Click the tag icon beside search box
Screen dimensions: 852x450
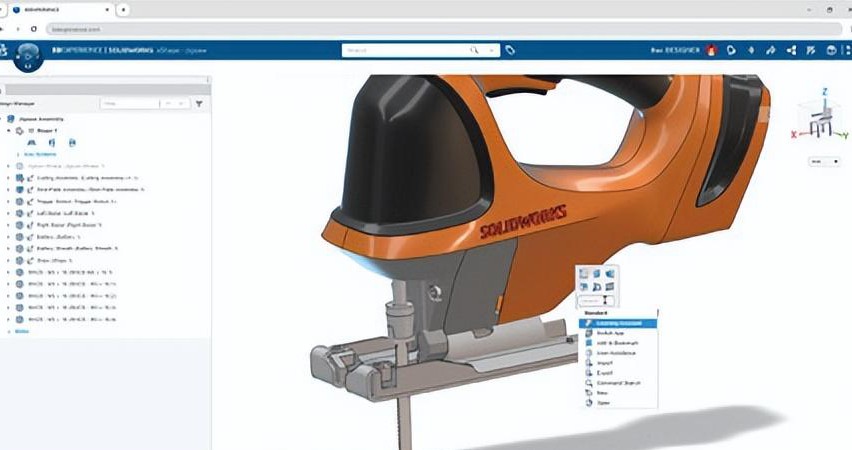[510, 50]
